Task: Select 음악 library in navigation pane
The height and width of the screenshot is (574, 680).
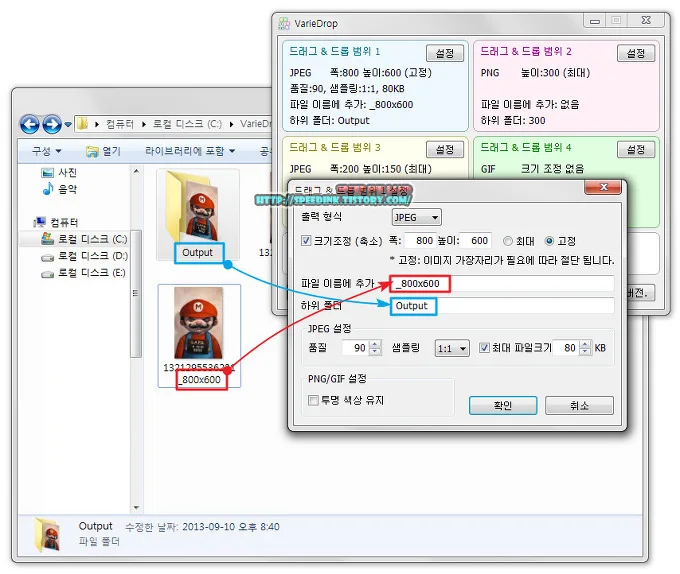Action: click(x=59, y=189)
